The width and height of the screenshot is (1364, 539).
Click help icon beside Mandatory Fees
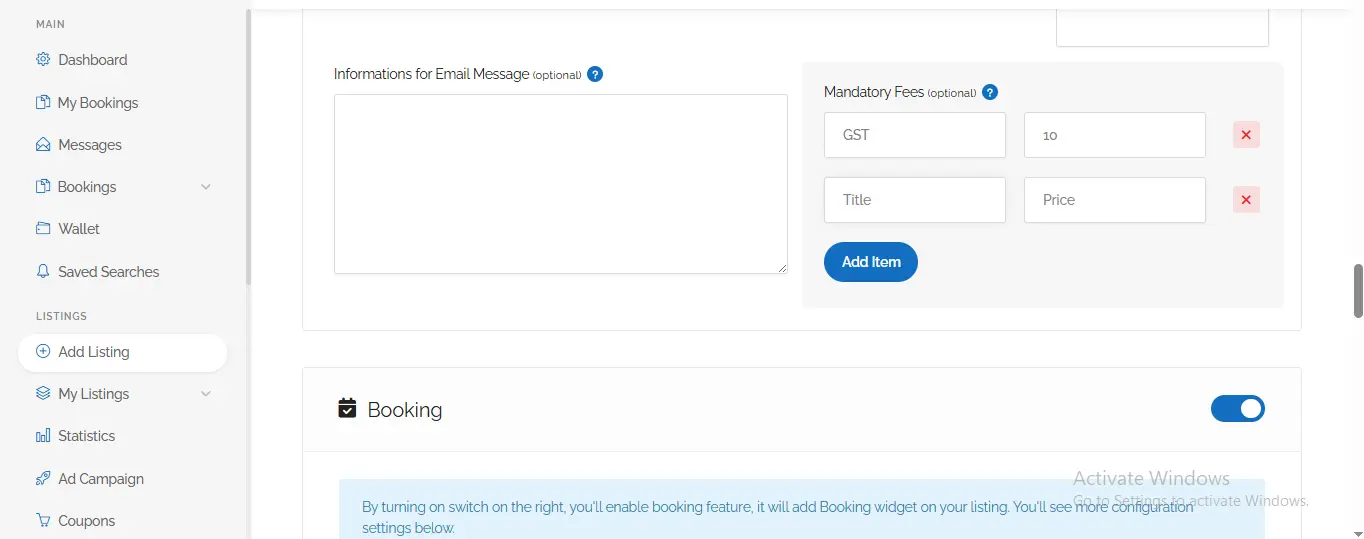(x=990, y=92)
